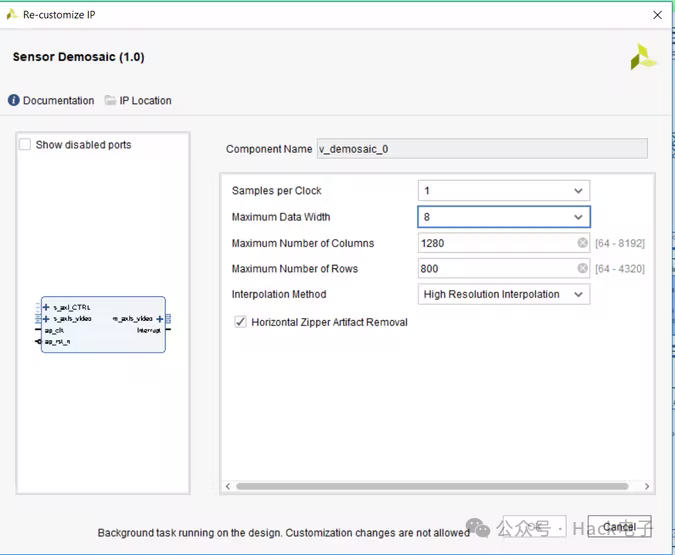Click the Cancel button
The width and height of the screenshot is (675, 555).
(x=619, y=527)
